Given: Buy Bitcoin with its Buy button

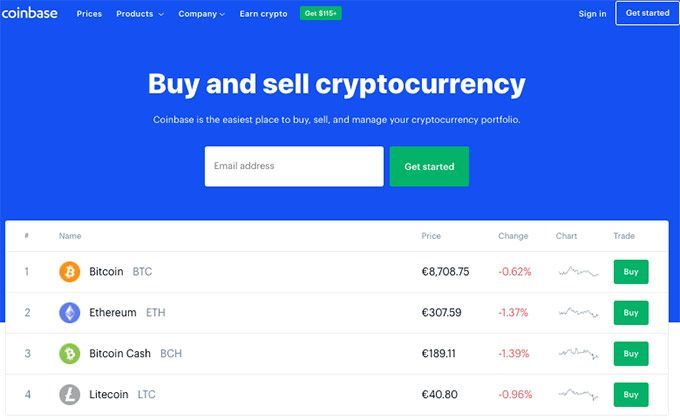Looking at the screenshot, I should [x=631, y=272].
